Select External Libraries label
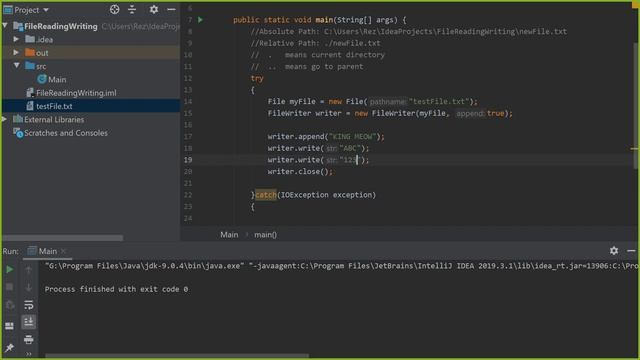 point(54,120)
